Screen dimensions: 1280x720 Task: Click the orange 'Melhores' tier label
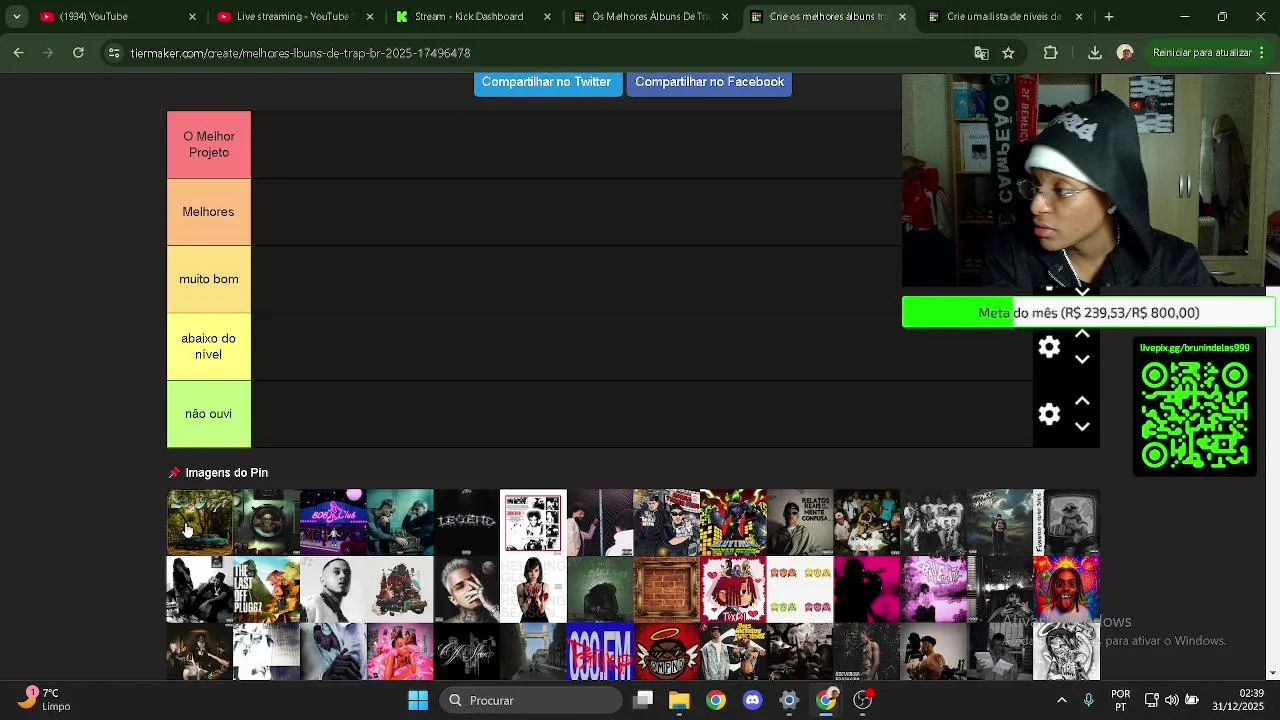[209, 212]
